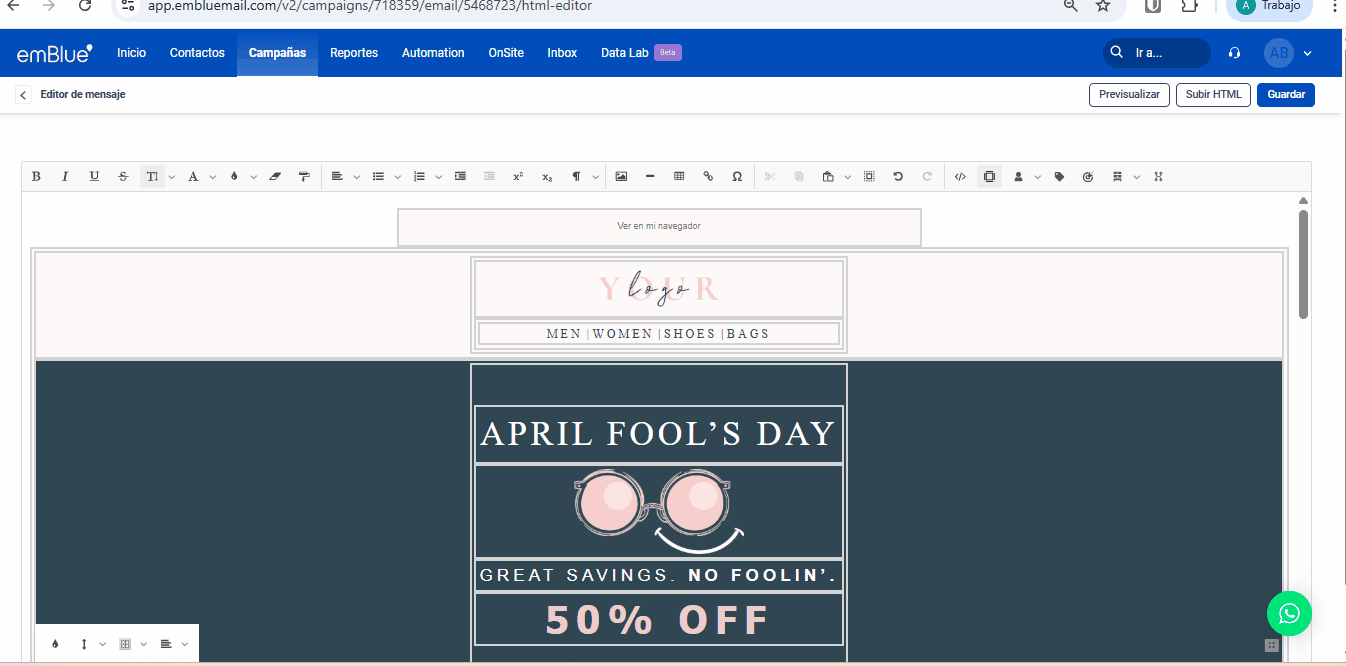Expand the font size dropdown arrow
The image size is (1346, 666).
click(x=172, y=177)
